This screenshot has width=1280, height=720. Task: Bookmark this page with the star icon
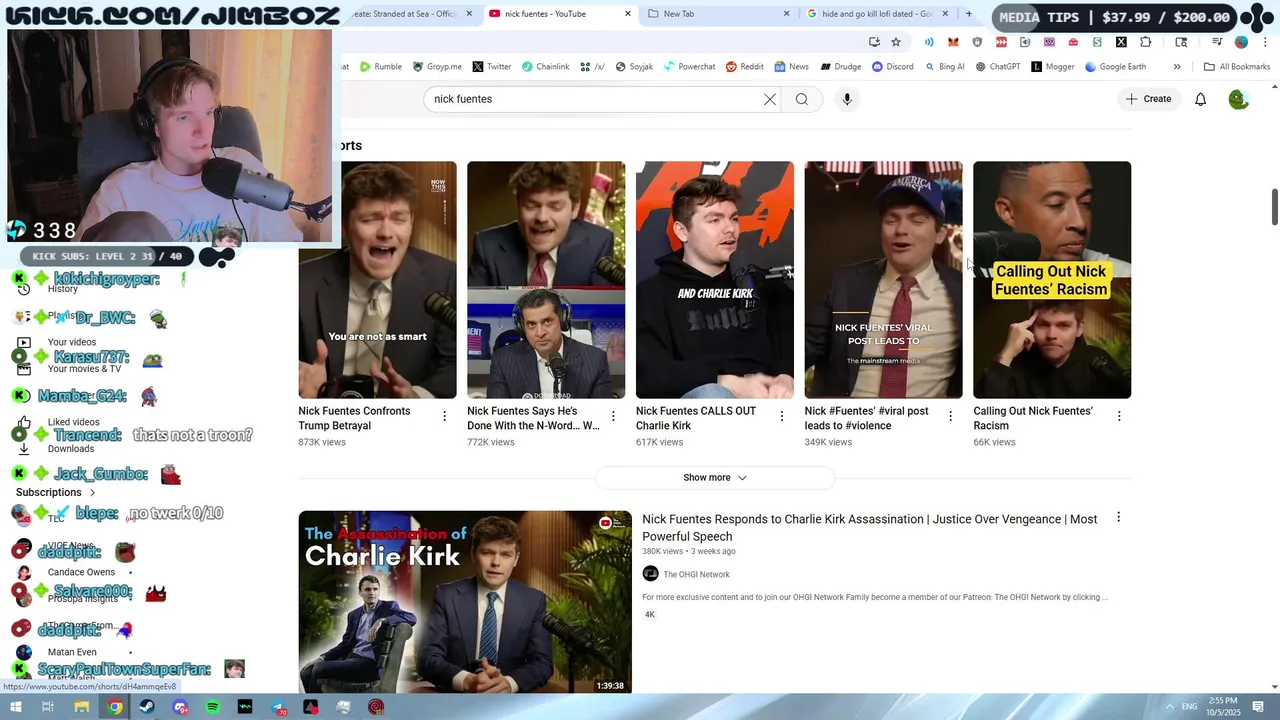896,42
